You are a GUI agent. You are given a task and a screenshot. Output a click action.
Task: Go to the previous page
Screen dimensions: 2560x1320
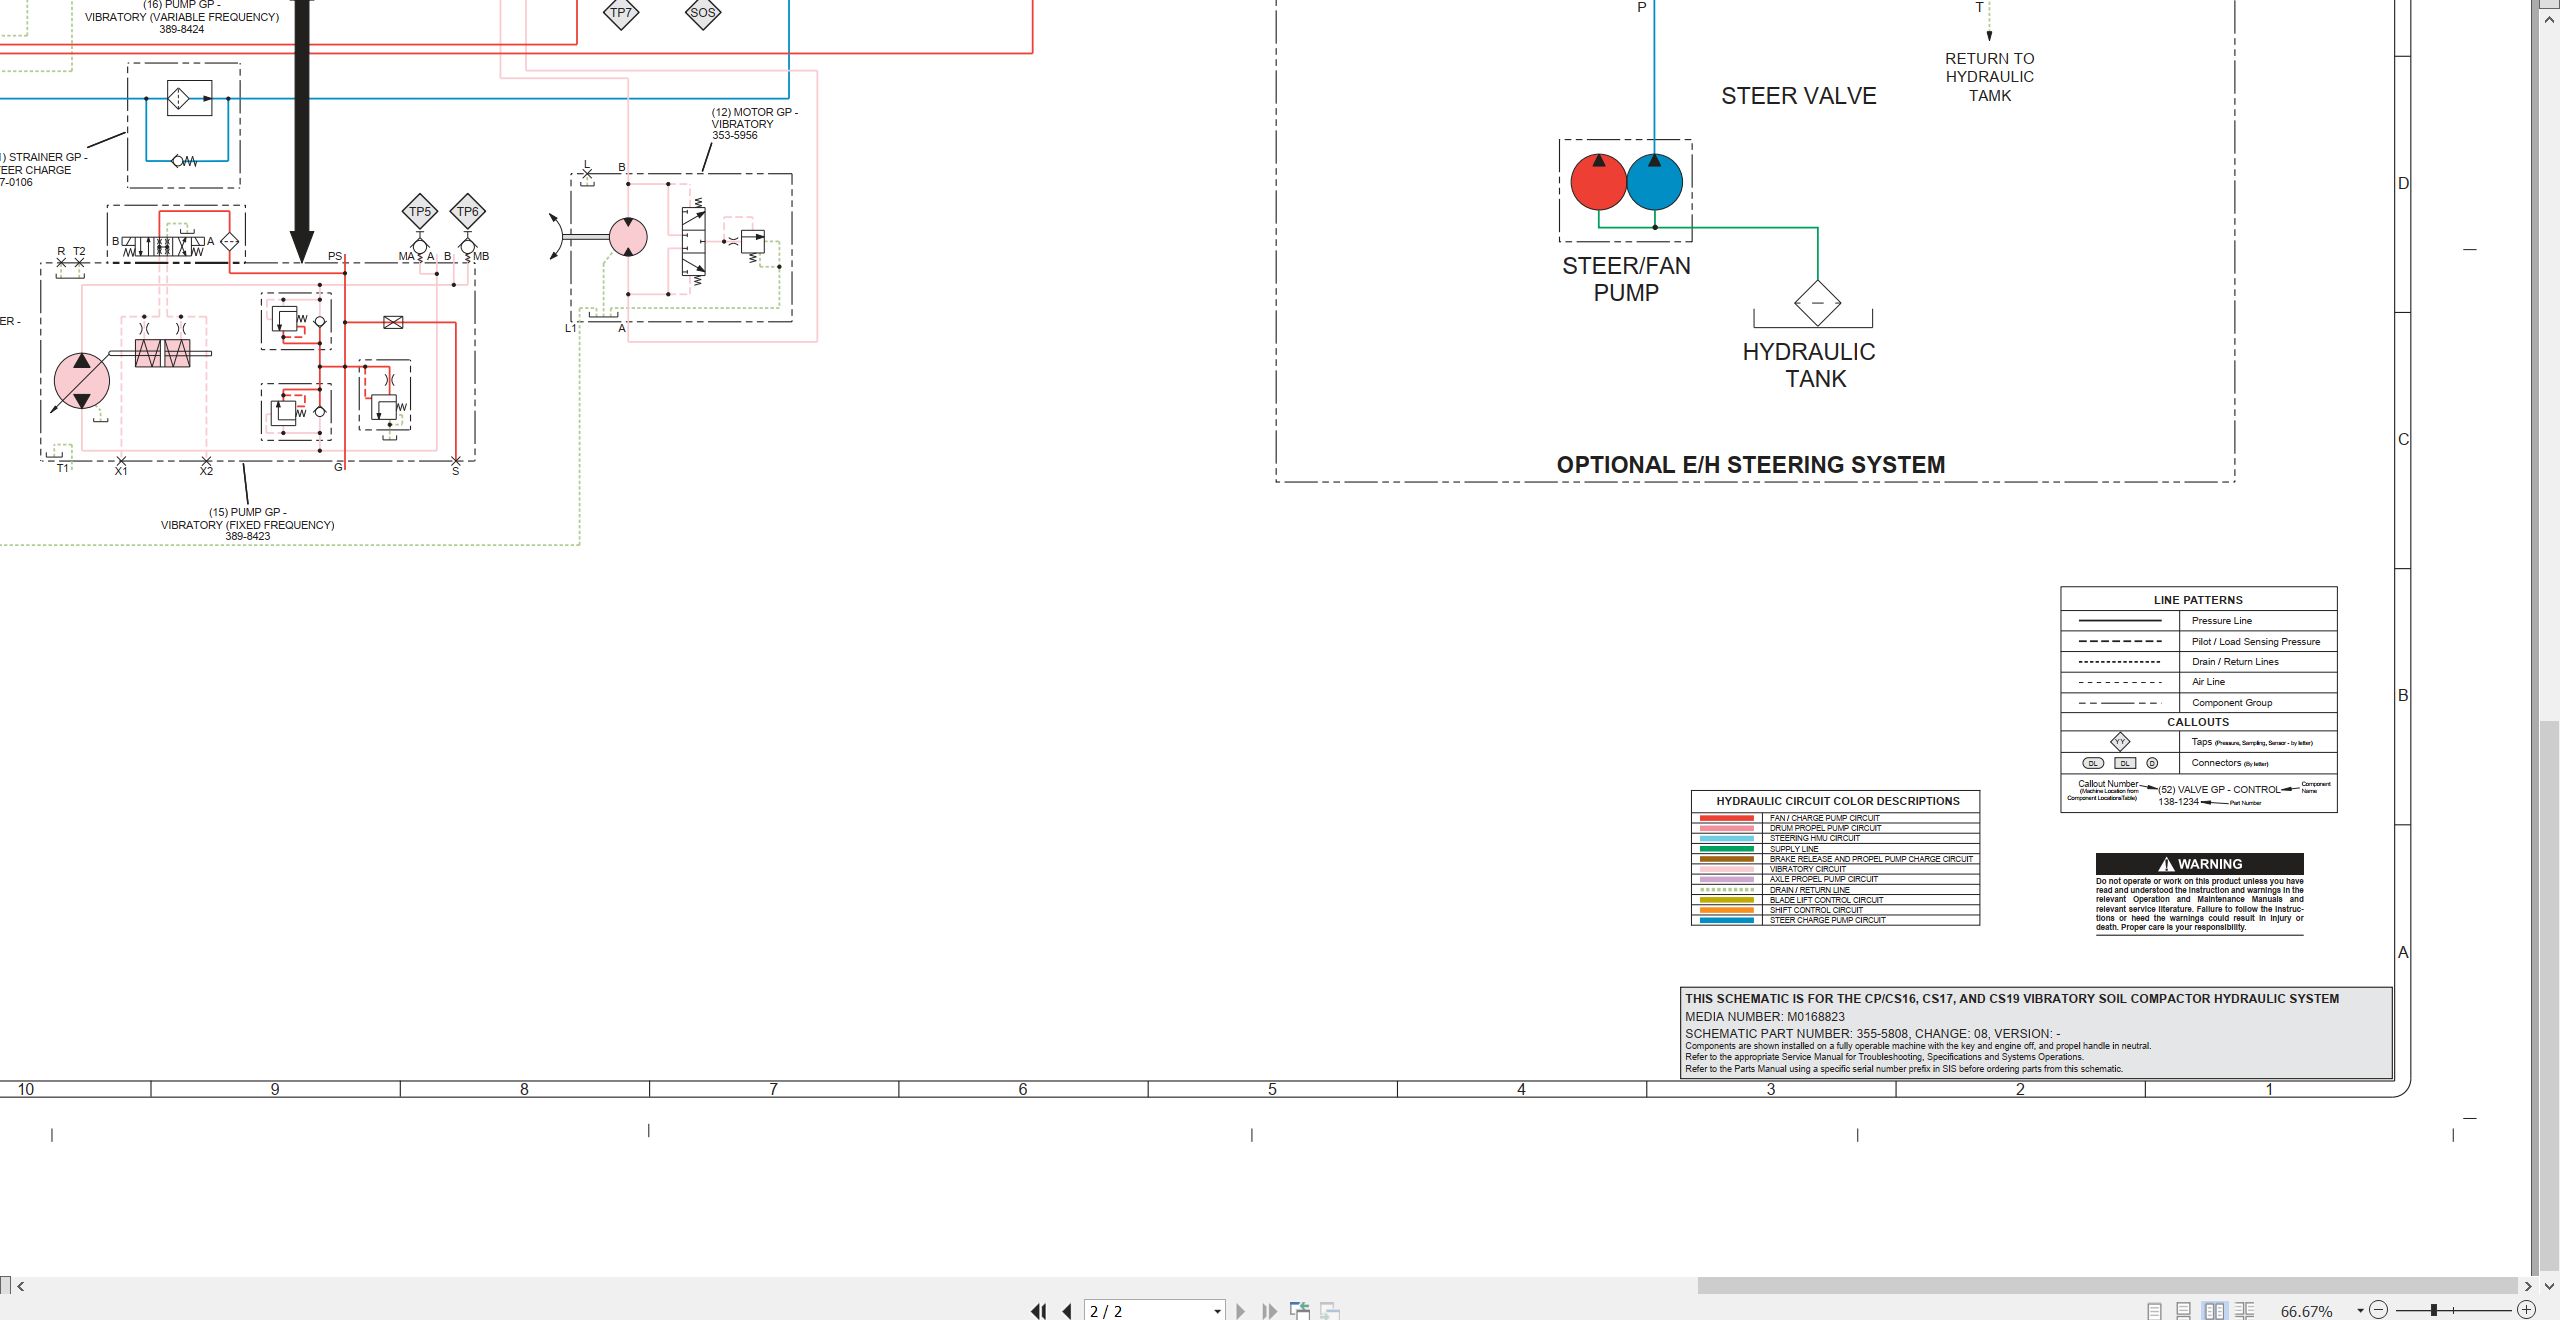pyautogui.click(x=1067, y=1311)
